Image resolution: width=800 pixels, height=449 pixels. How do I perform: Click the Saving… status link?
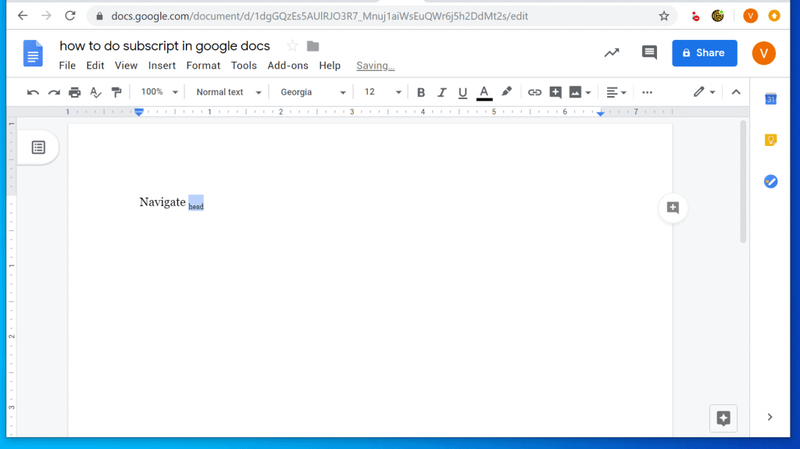click(x=375, y=66)
